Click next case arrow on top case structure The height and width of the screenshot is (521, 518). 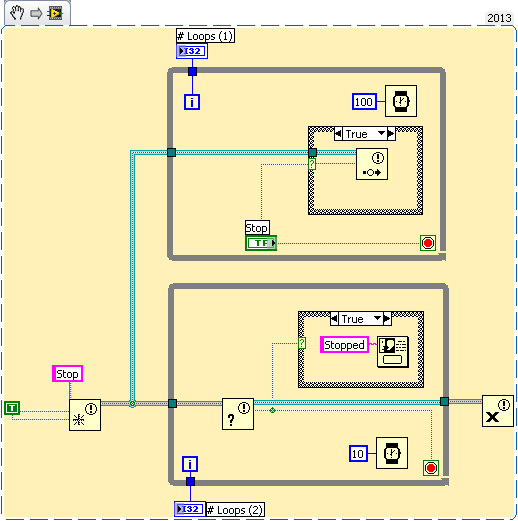point(391,134)
